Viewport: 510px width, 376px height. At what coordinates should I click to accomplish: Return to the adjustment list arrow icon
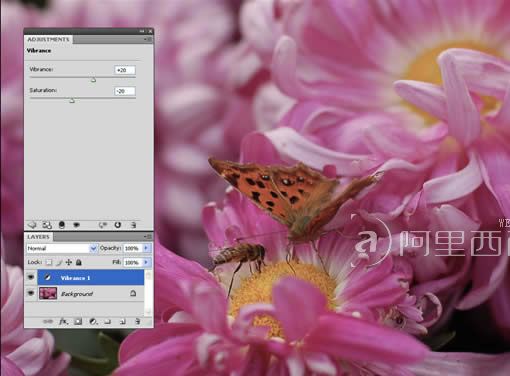tap(32, 225)
